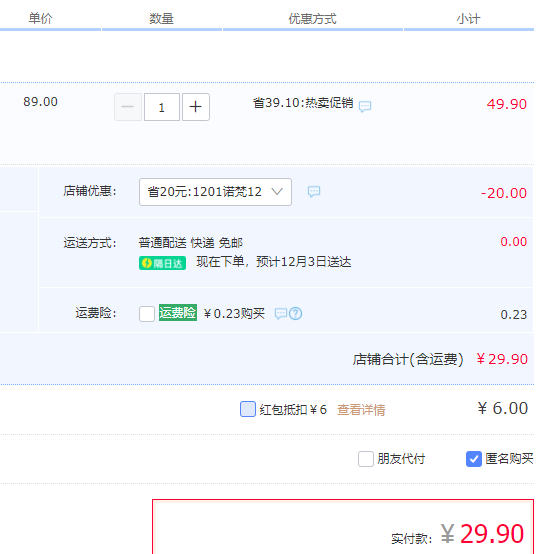Open the question mark help for 运费险
The width and height of the screenshot is (548, 554).
click(x=295, y=313)
